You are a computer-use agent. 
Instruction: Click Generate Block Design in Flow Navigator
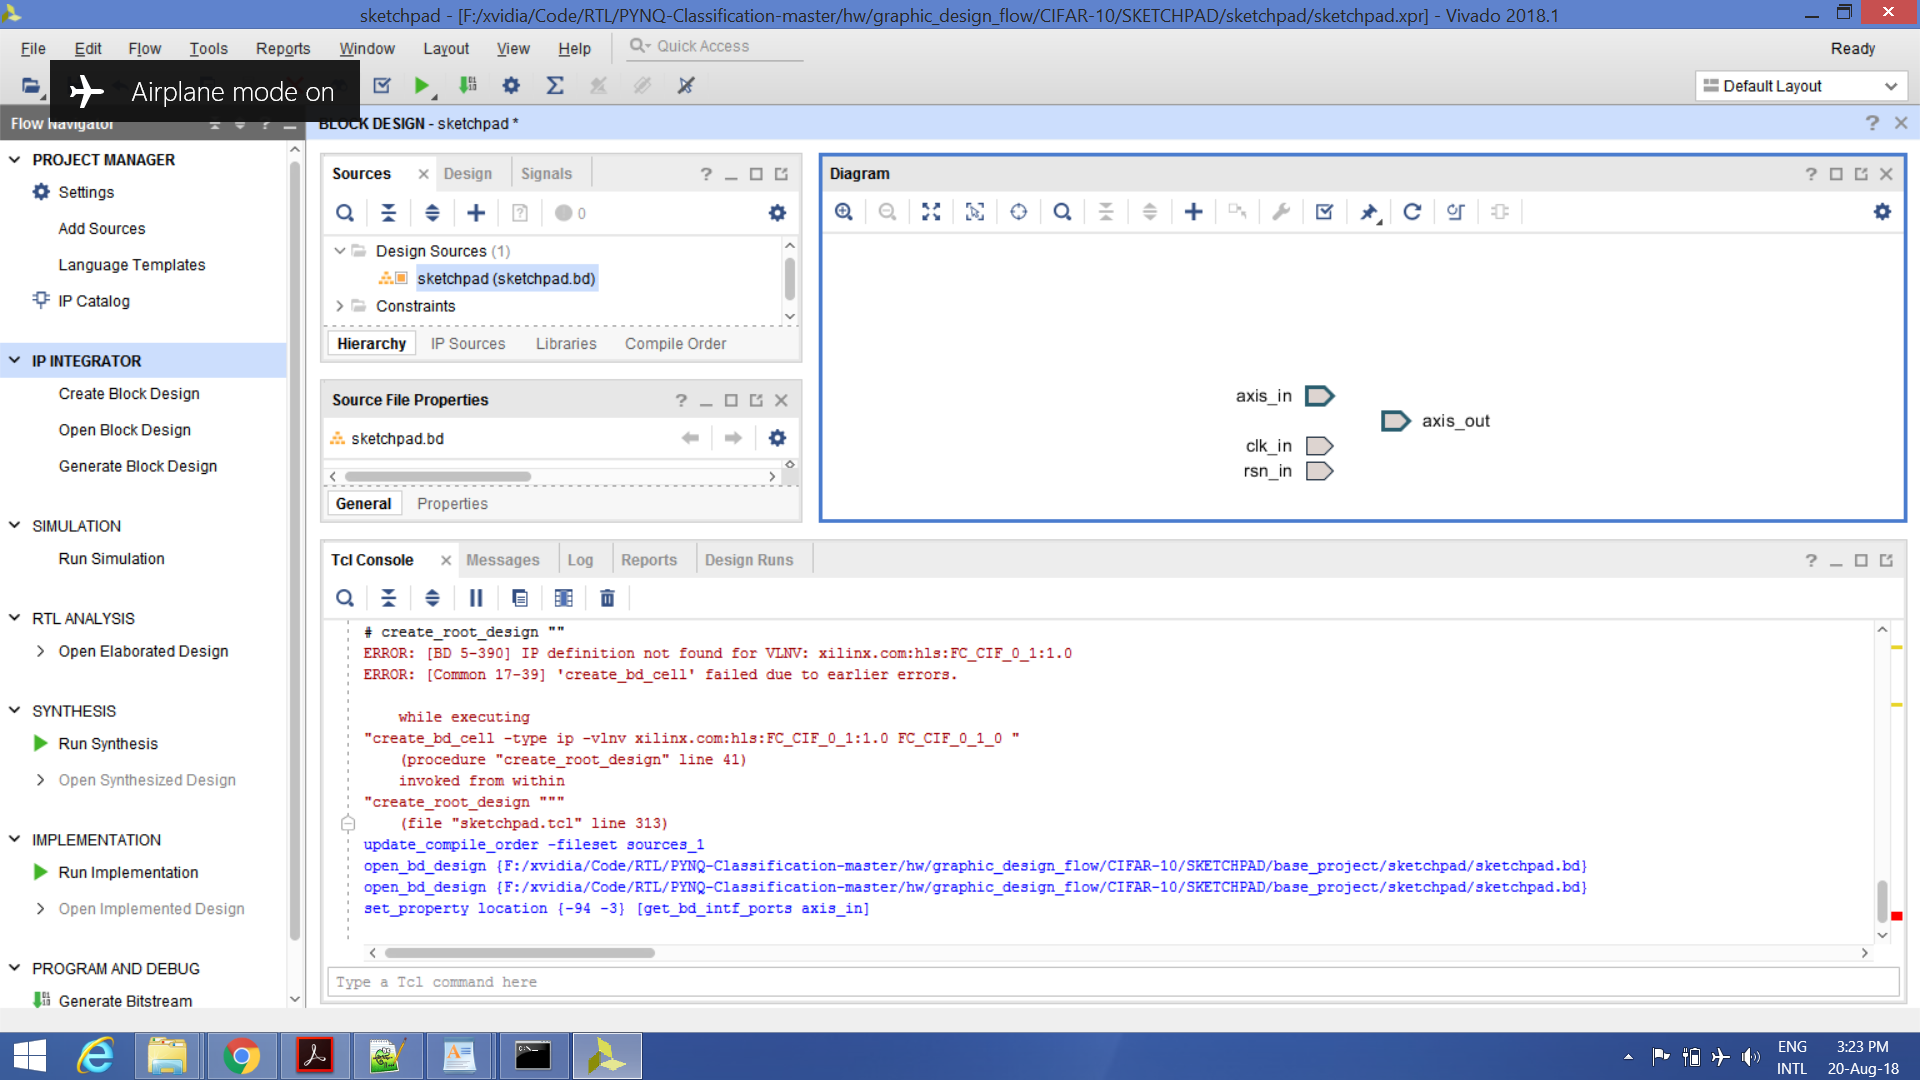137,466
